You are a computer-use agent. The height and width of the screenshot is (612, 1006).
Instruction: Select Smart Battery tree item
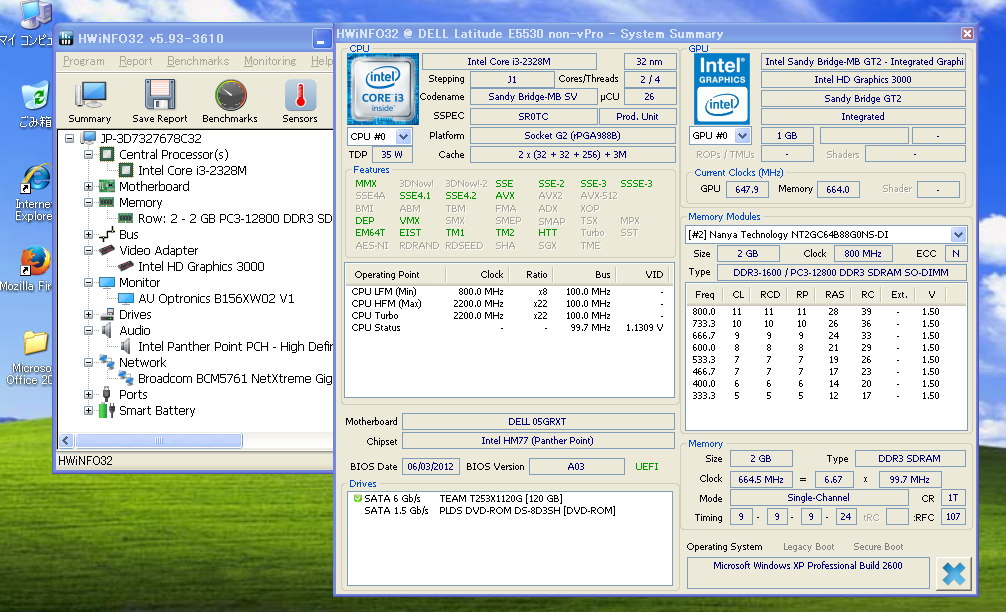click(x=157, y=411)
